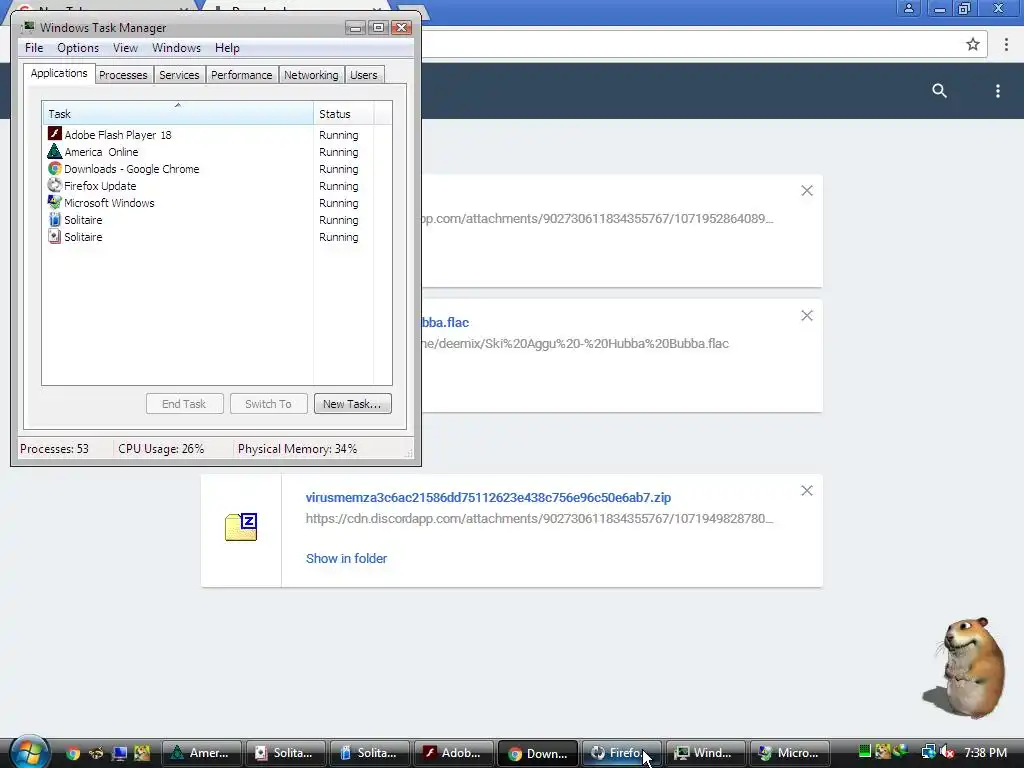Click Running status of Firefox Update row
The image size is (1024, 768).
click(338, 186)
